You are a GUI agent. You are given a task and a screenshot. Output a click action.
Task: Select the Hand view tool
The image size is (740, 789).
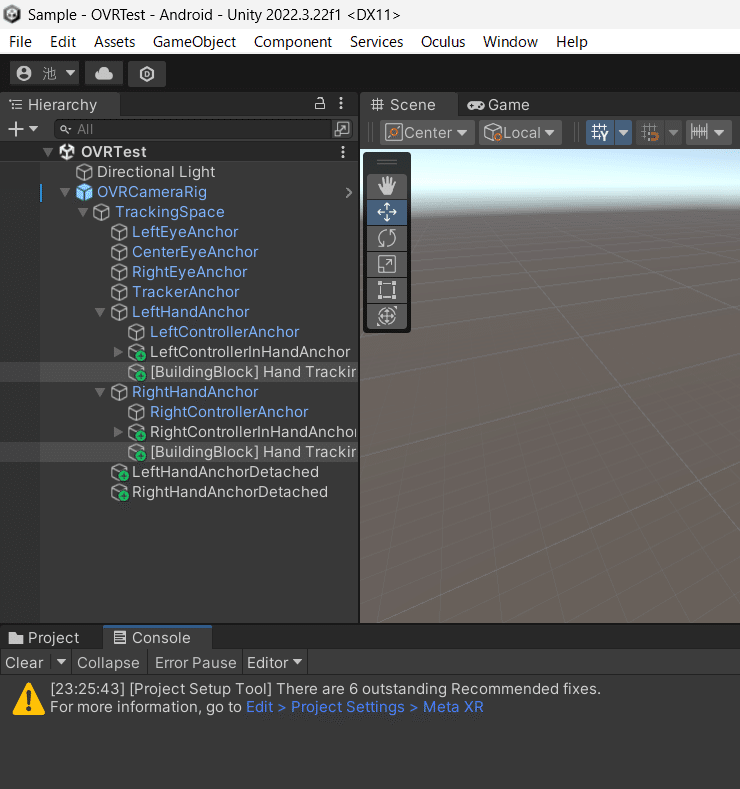[386, 186]
